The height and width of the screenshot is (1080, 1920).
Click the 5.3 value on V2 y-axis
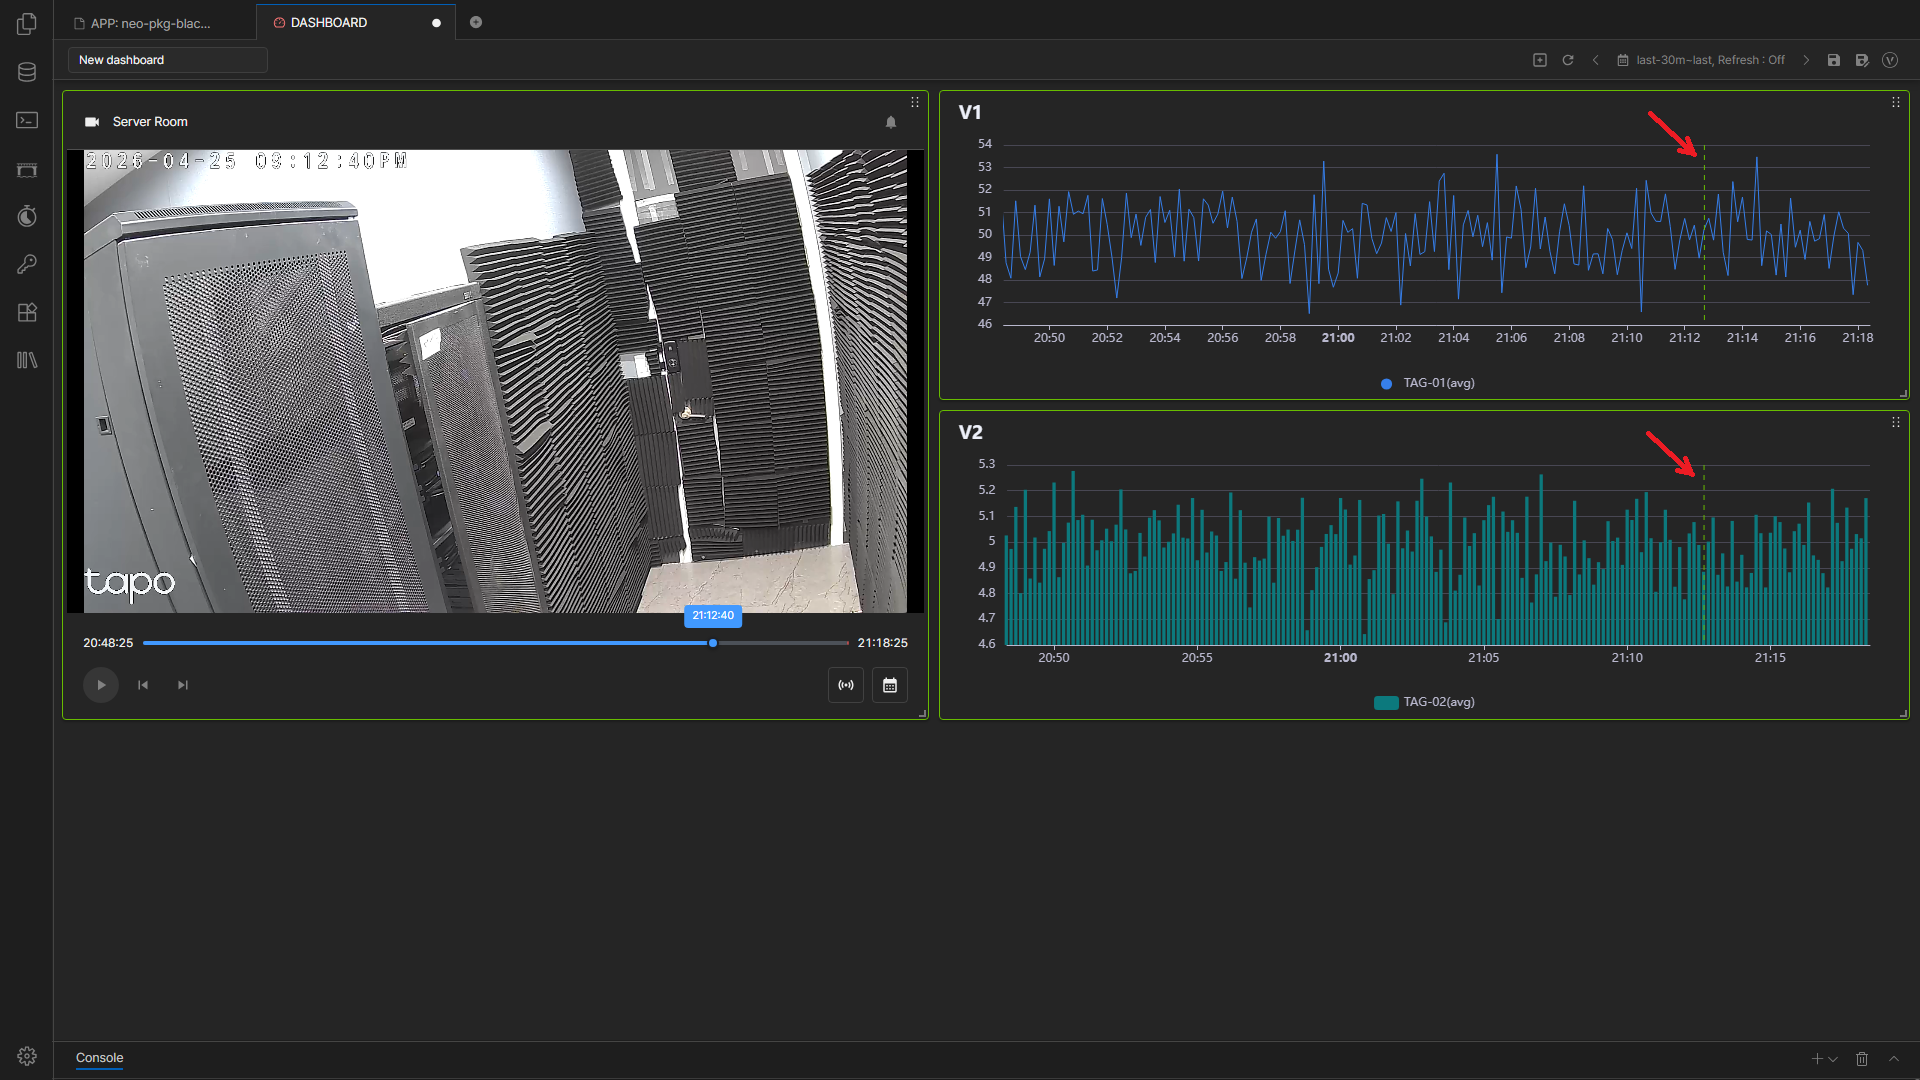coord(987,464)
